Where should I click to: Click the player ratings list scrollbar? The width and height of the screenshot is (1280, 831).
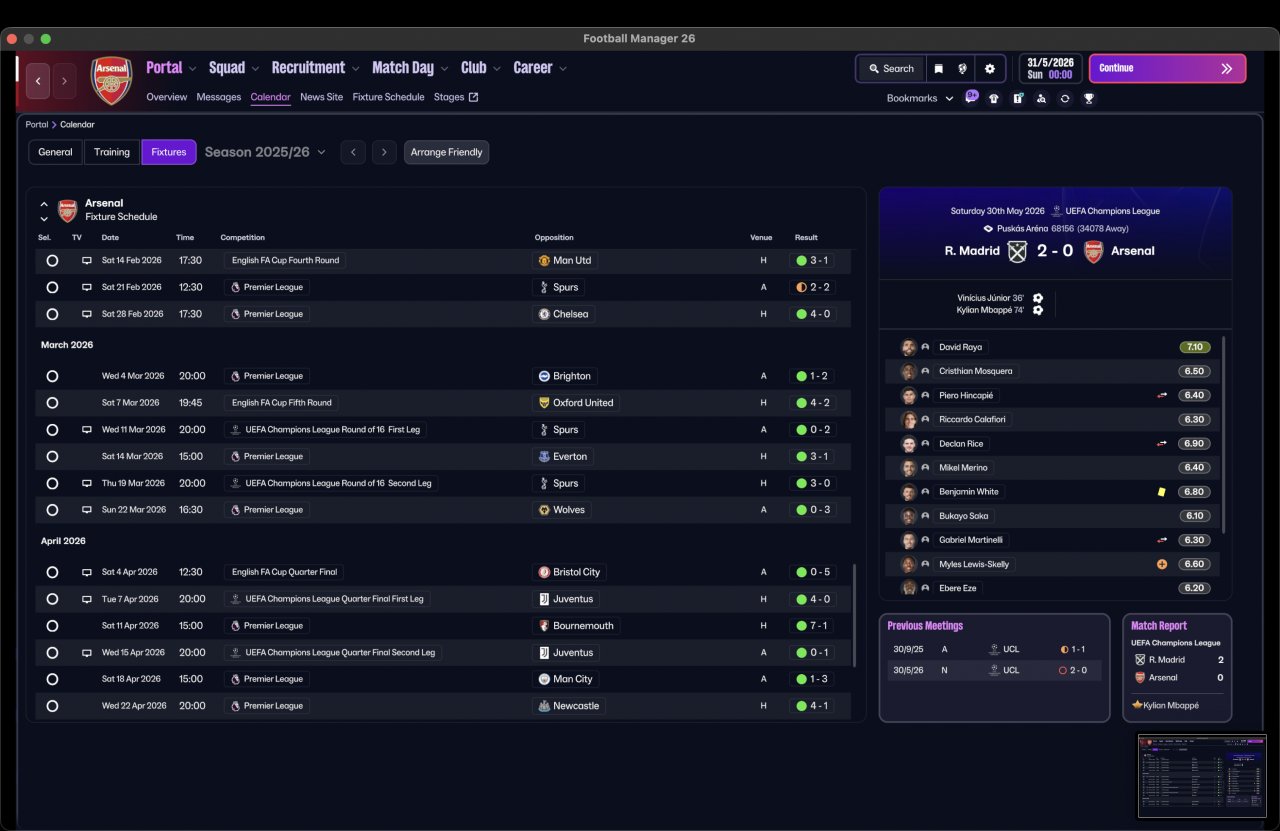(1222, 435)
